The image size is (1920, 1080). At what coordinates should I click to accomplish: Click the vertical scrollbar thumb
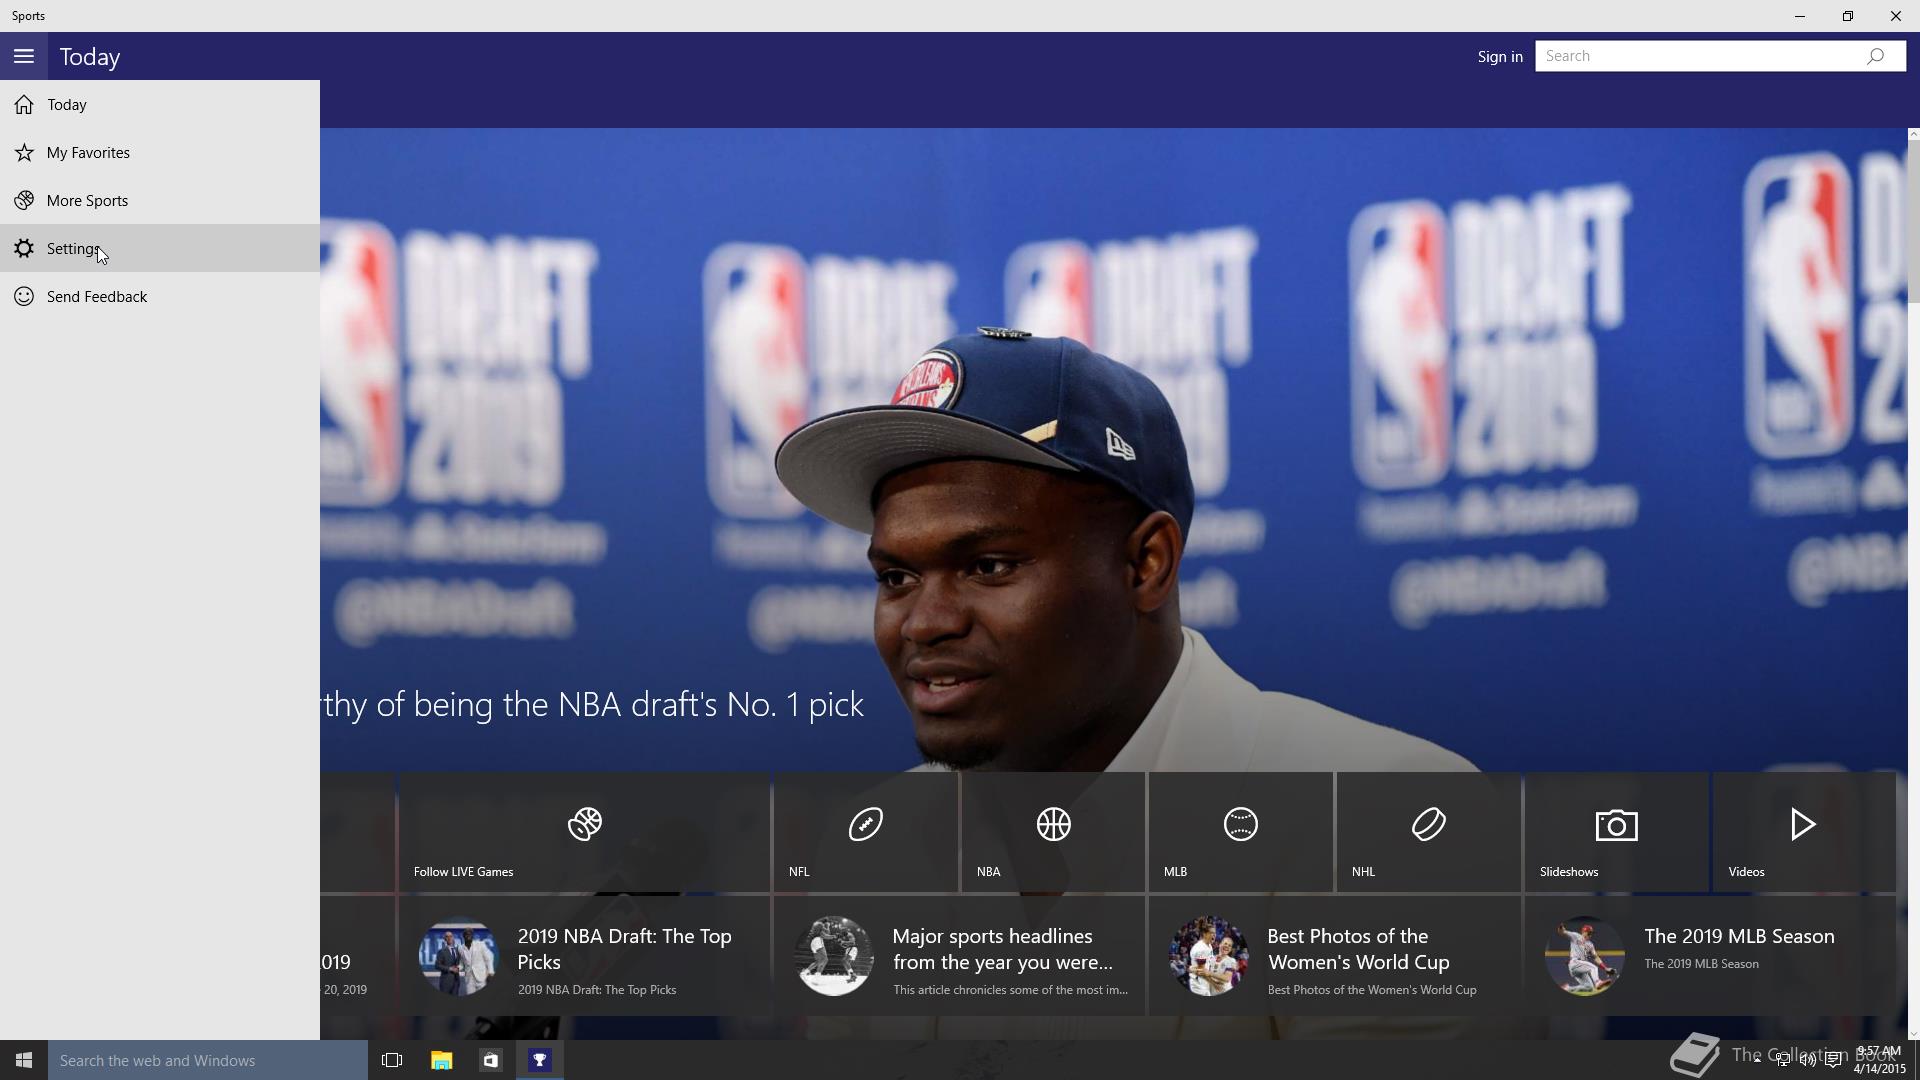tap(1913, 221)
